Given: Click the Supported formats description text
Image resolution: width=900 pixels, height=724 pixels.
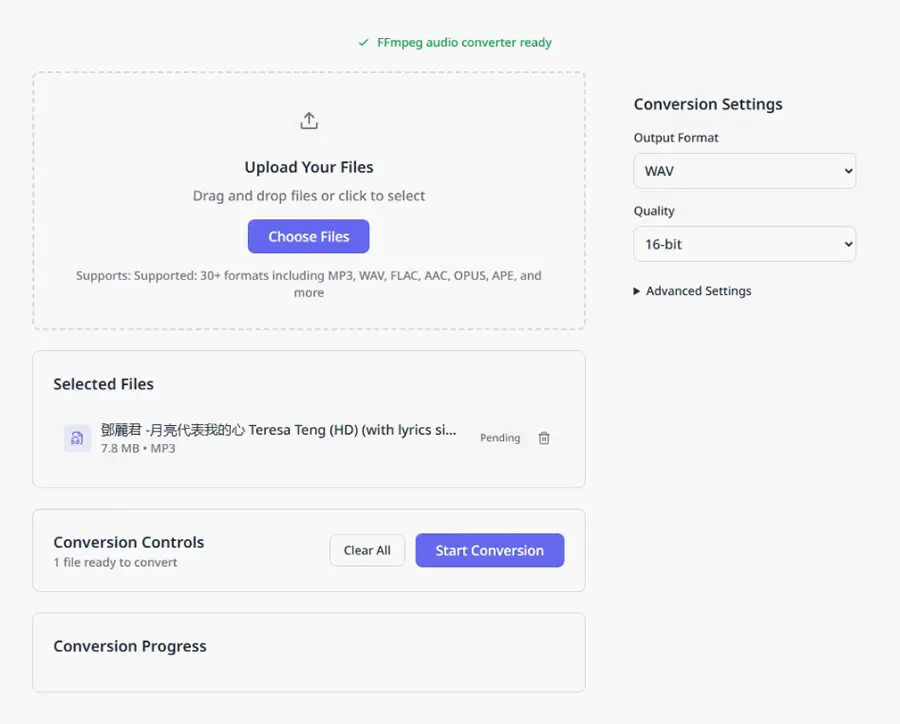Looking at the screenshot, I should (309, 284).
